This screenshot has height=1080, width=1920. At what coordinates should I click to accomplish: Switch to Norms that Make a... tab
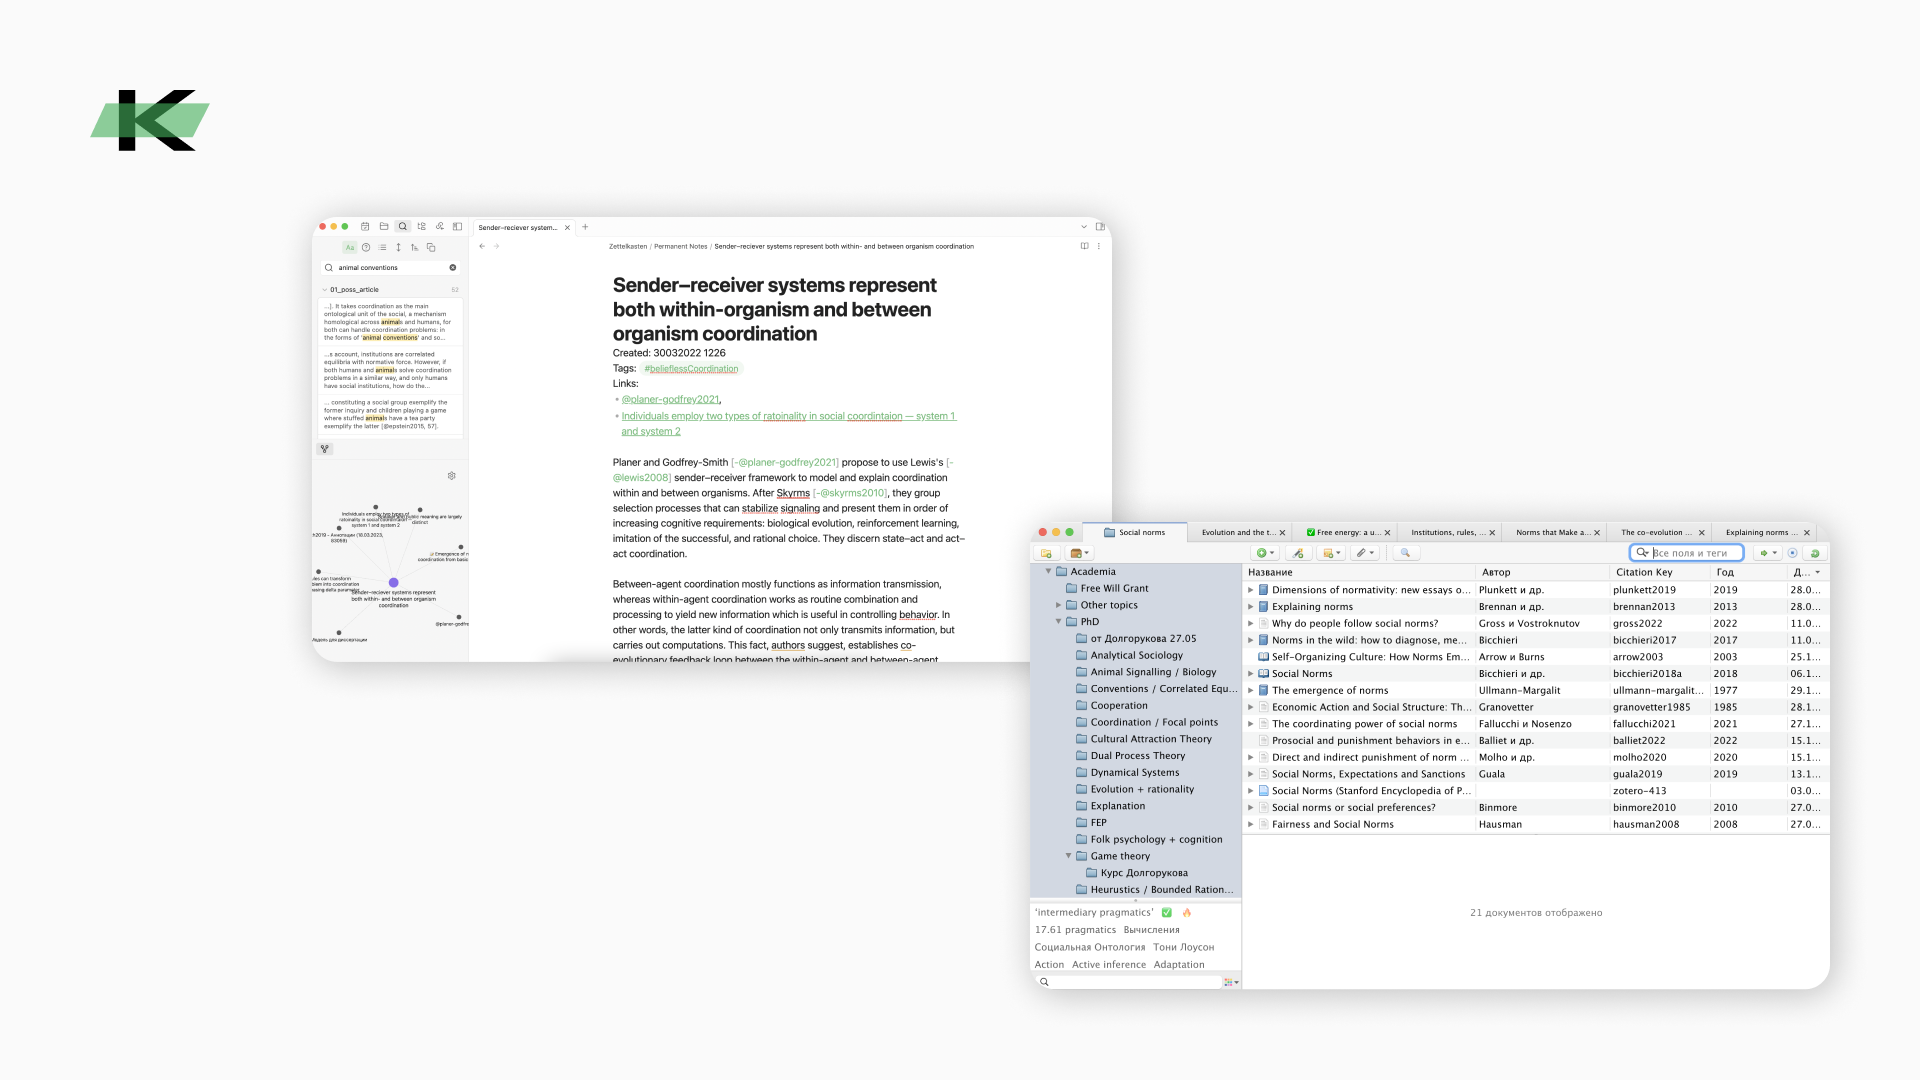coord(1552,533)
